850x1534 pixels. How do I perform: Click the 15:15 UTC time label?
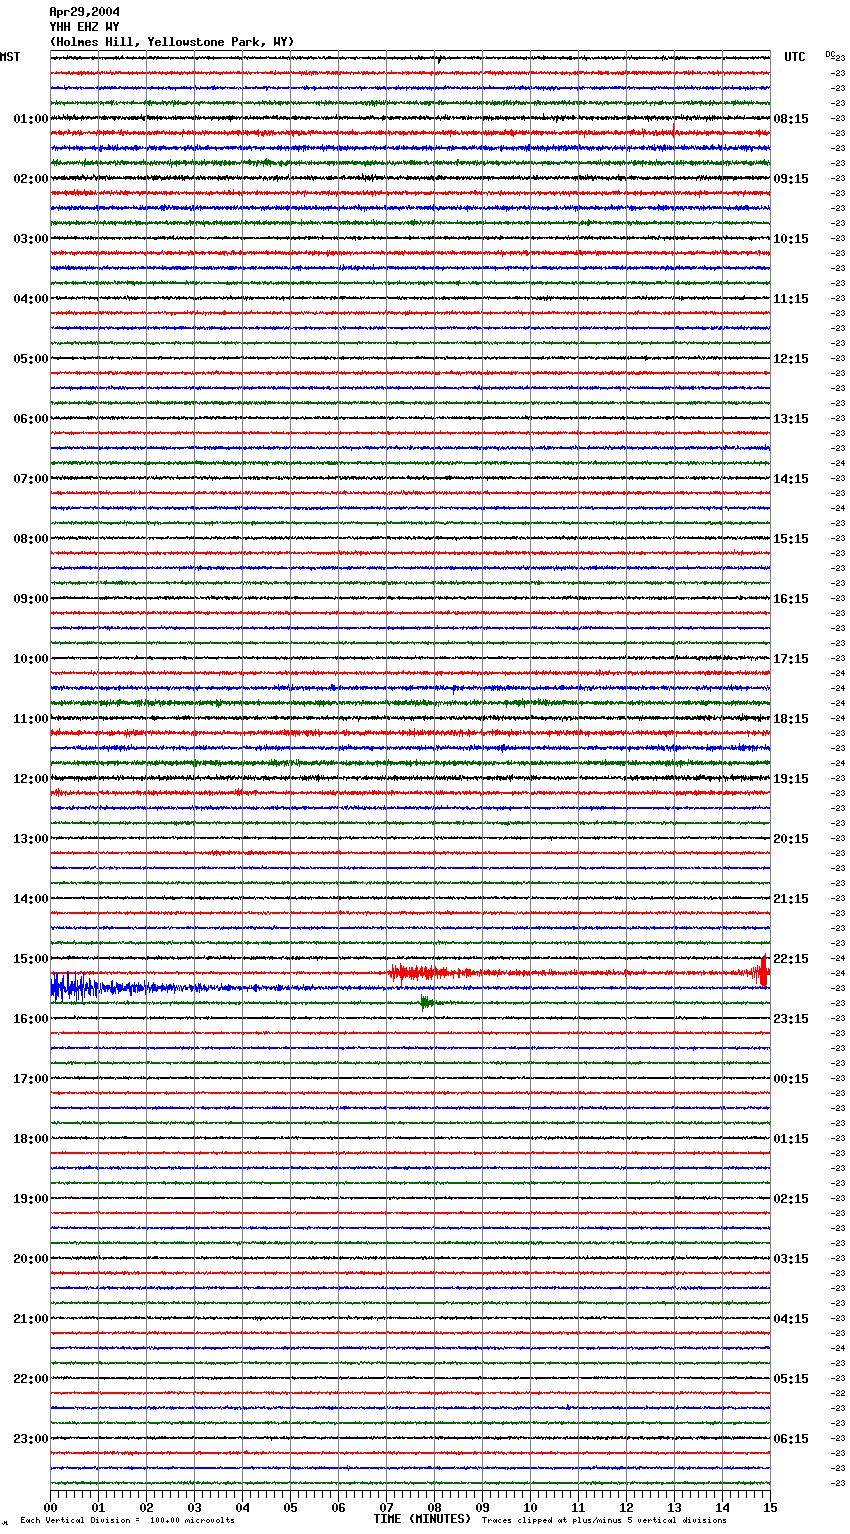pyautogui.click(x=791, y=539)
